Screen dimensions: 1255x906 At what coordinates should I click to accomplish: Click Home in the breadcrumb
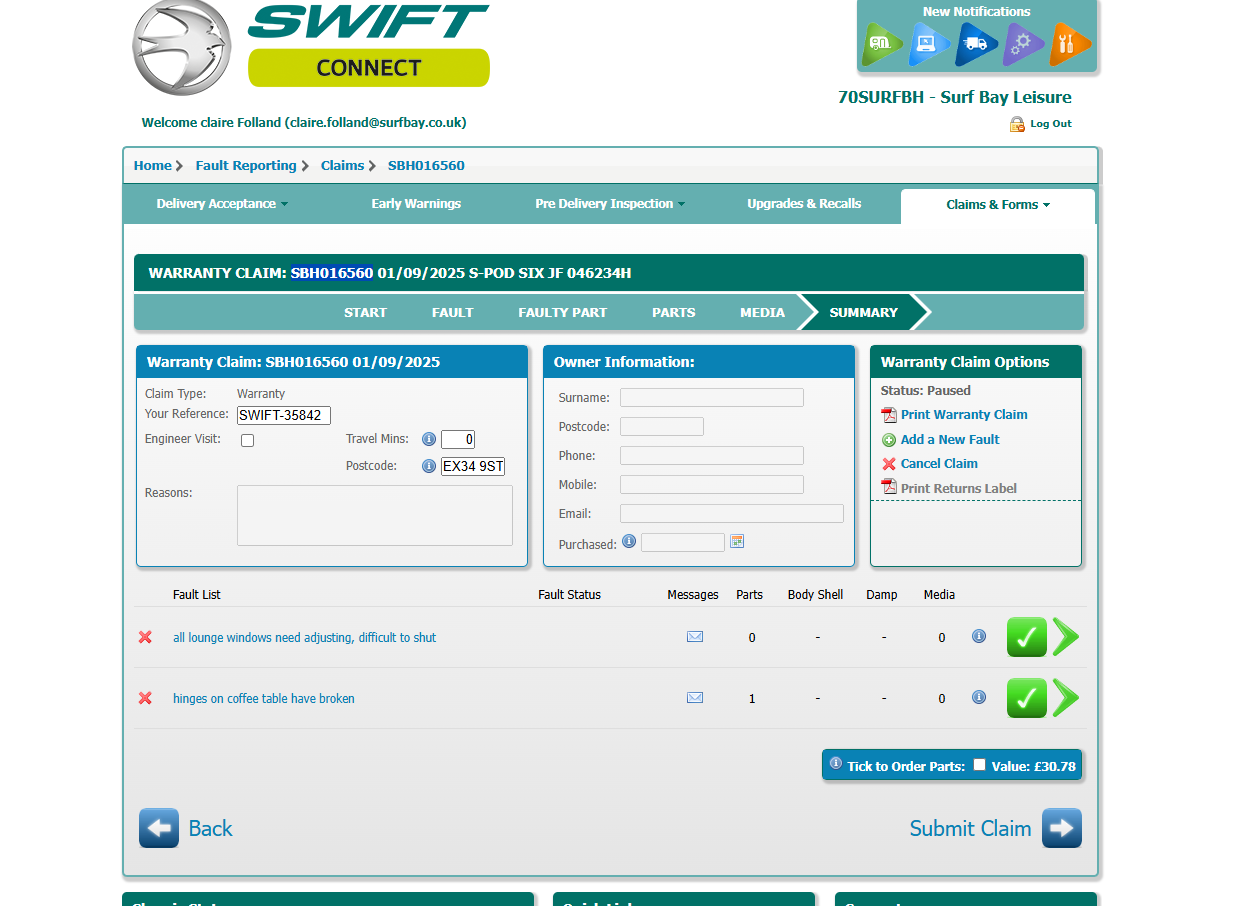153,166
